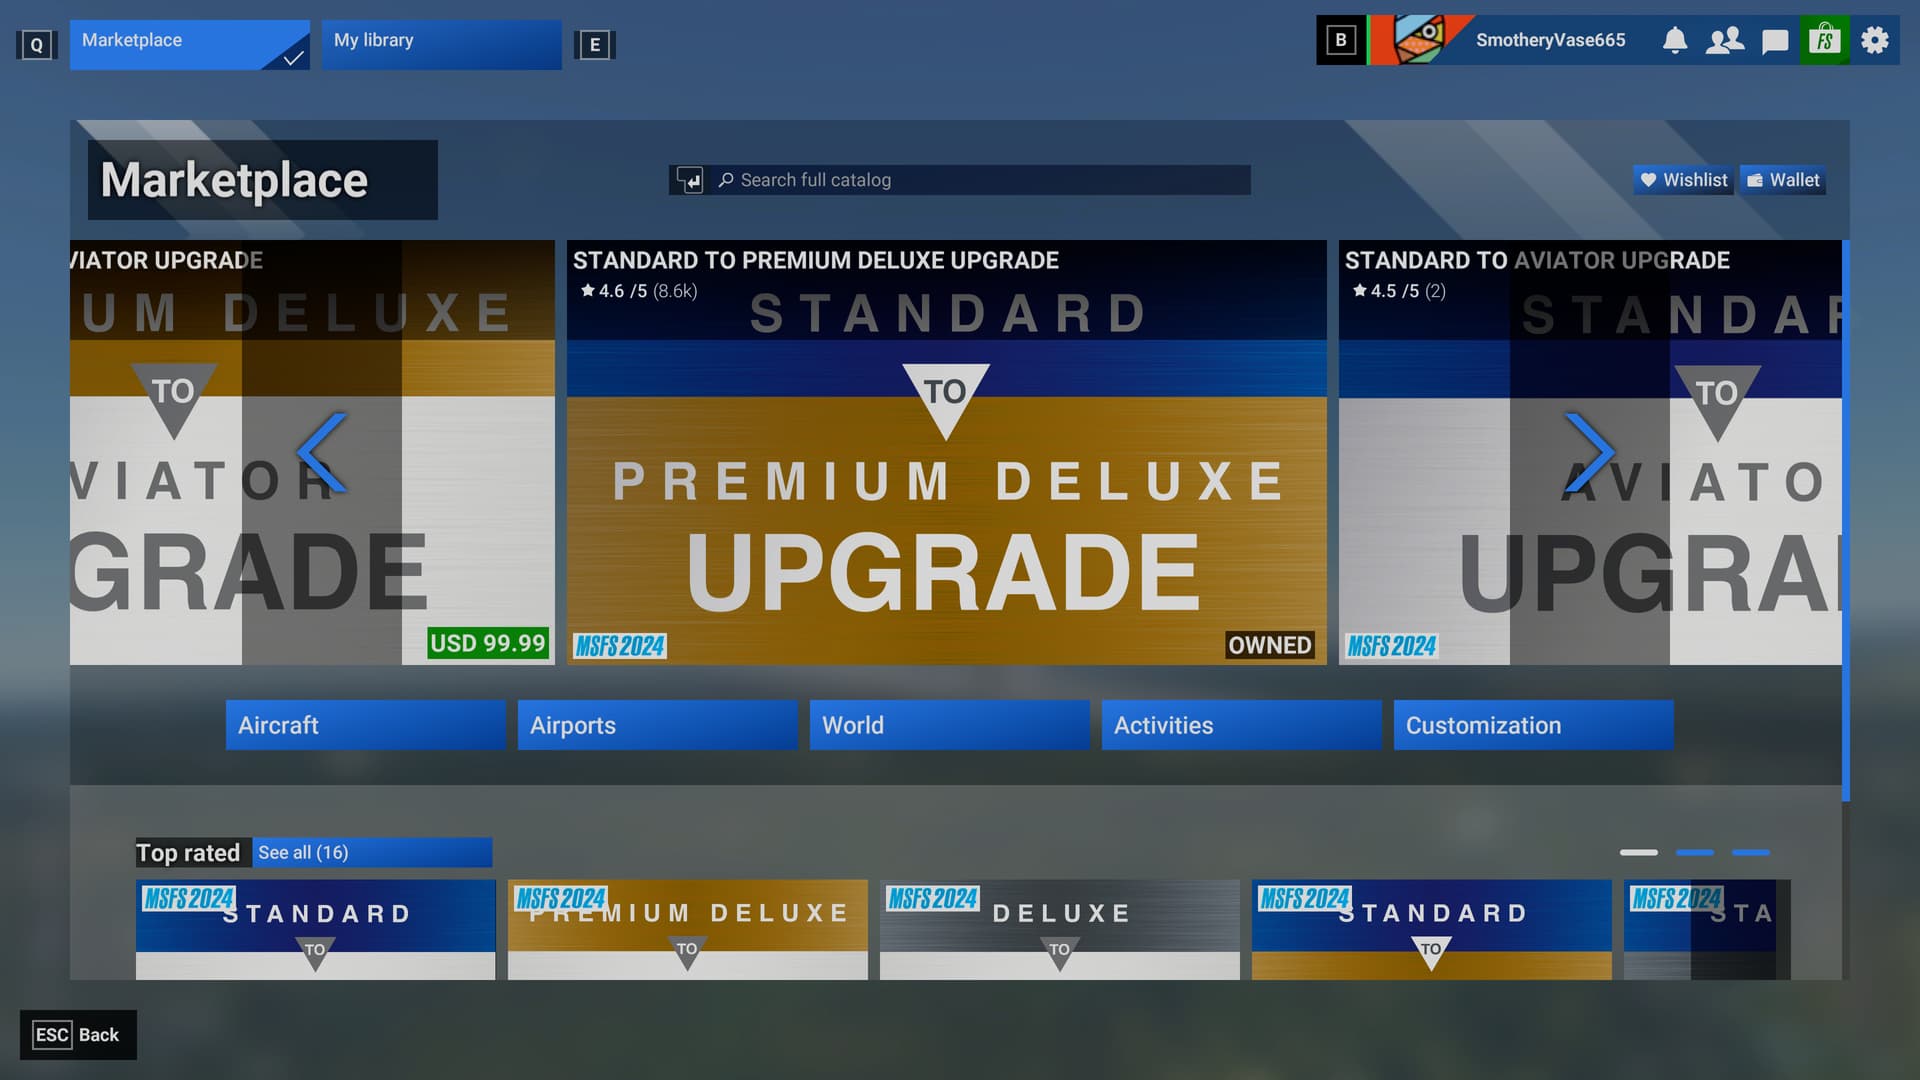
Task: Click the magnifier search icon
Action: 726,180
